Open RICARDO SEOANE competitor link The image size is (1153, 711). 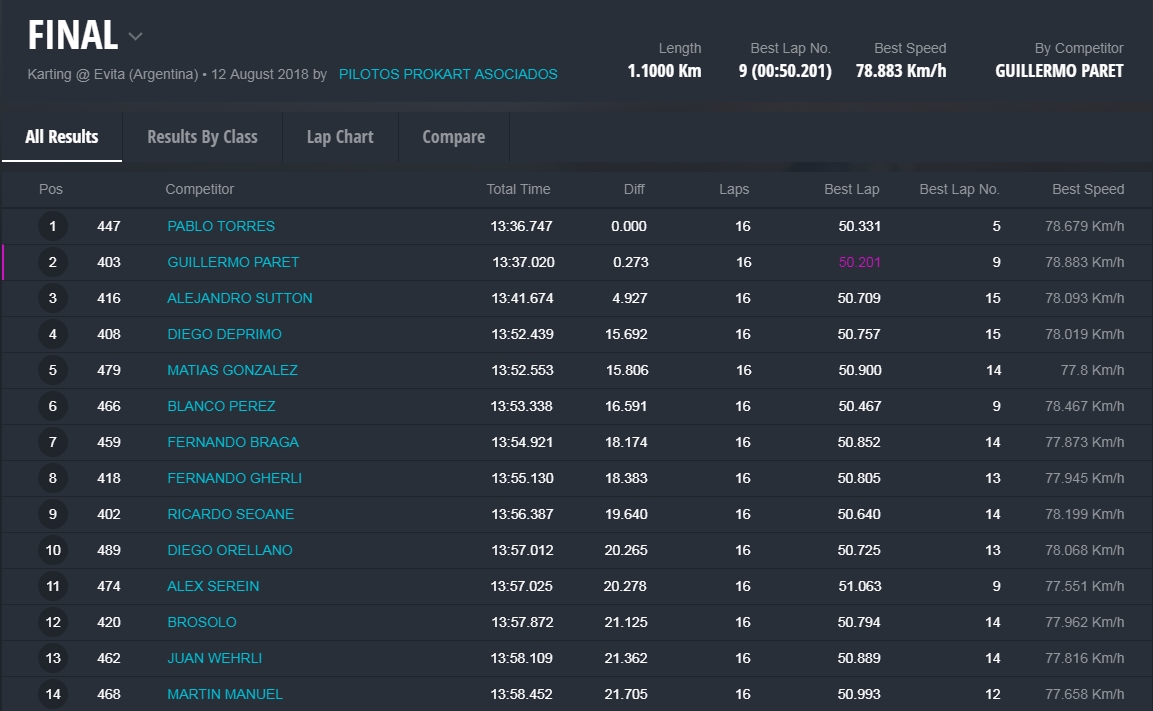tap(230, 514)
